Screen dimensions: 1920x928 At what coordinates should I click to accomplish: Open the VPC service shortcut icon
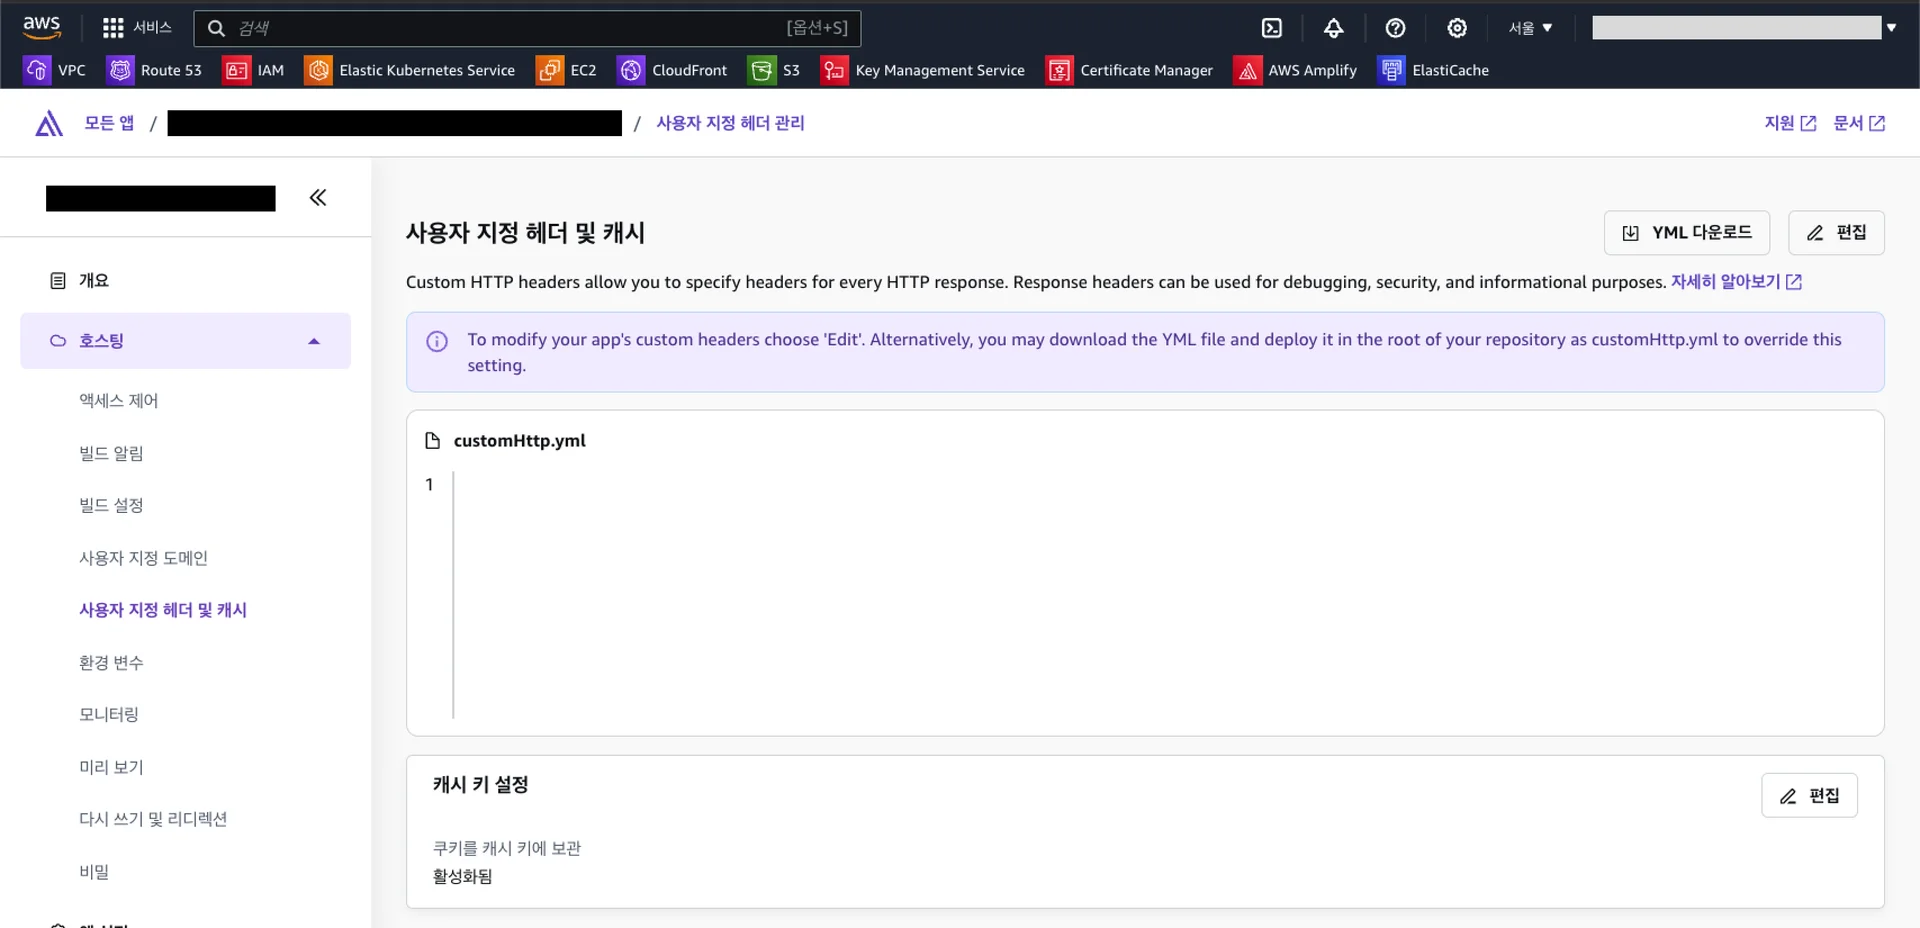(37, 70)
